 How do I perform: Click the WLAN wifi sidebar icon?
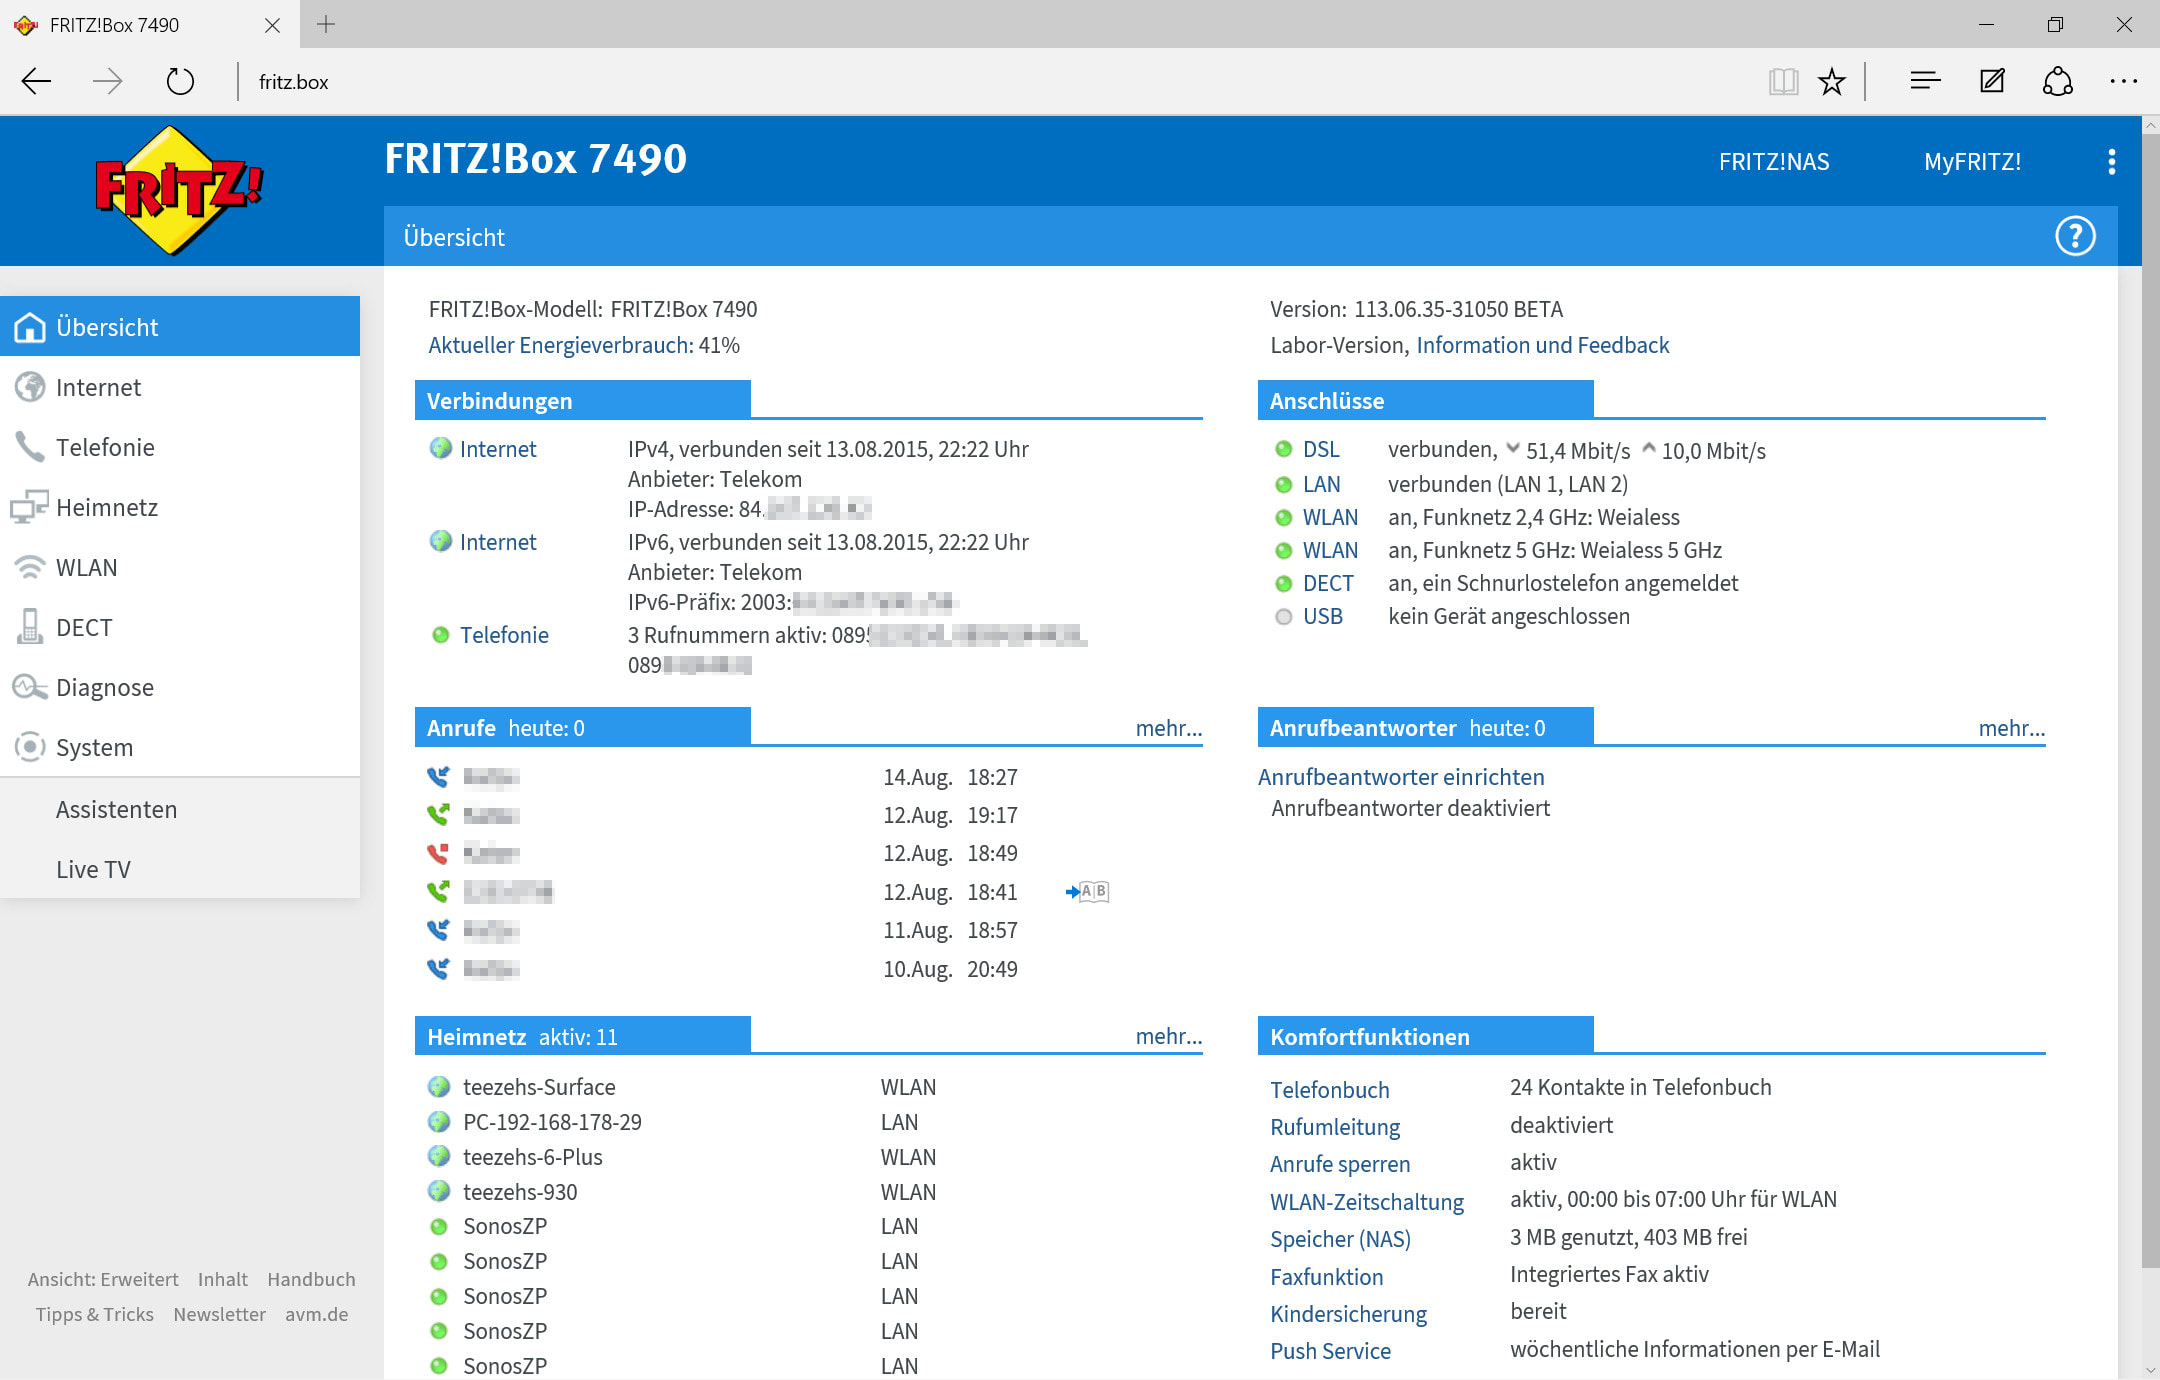click(30, 567)
